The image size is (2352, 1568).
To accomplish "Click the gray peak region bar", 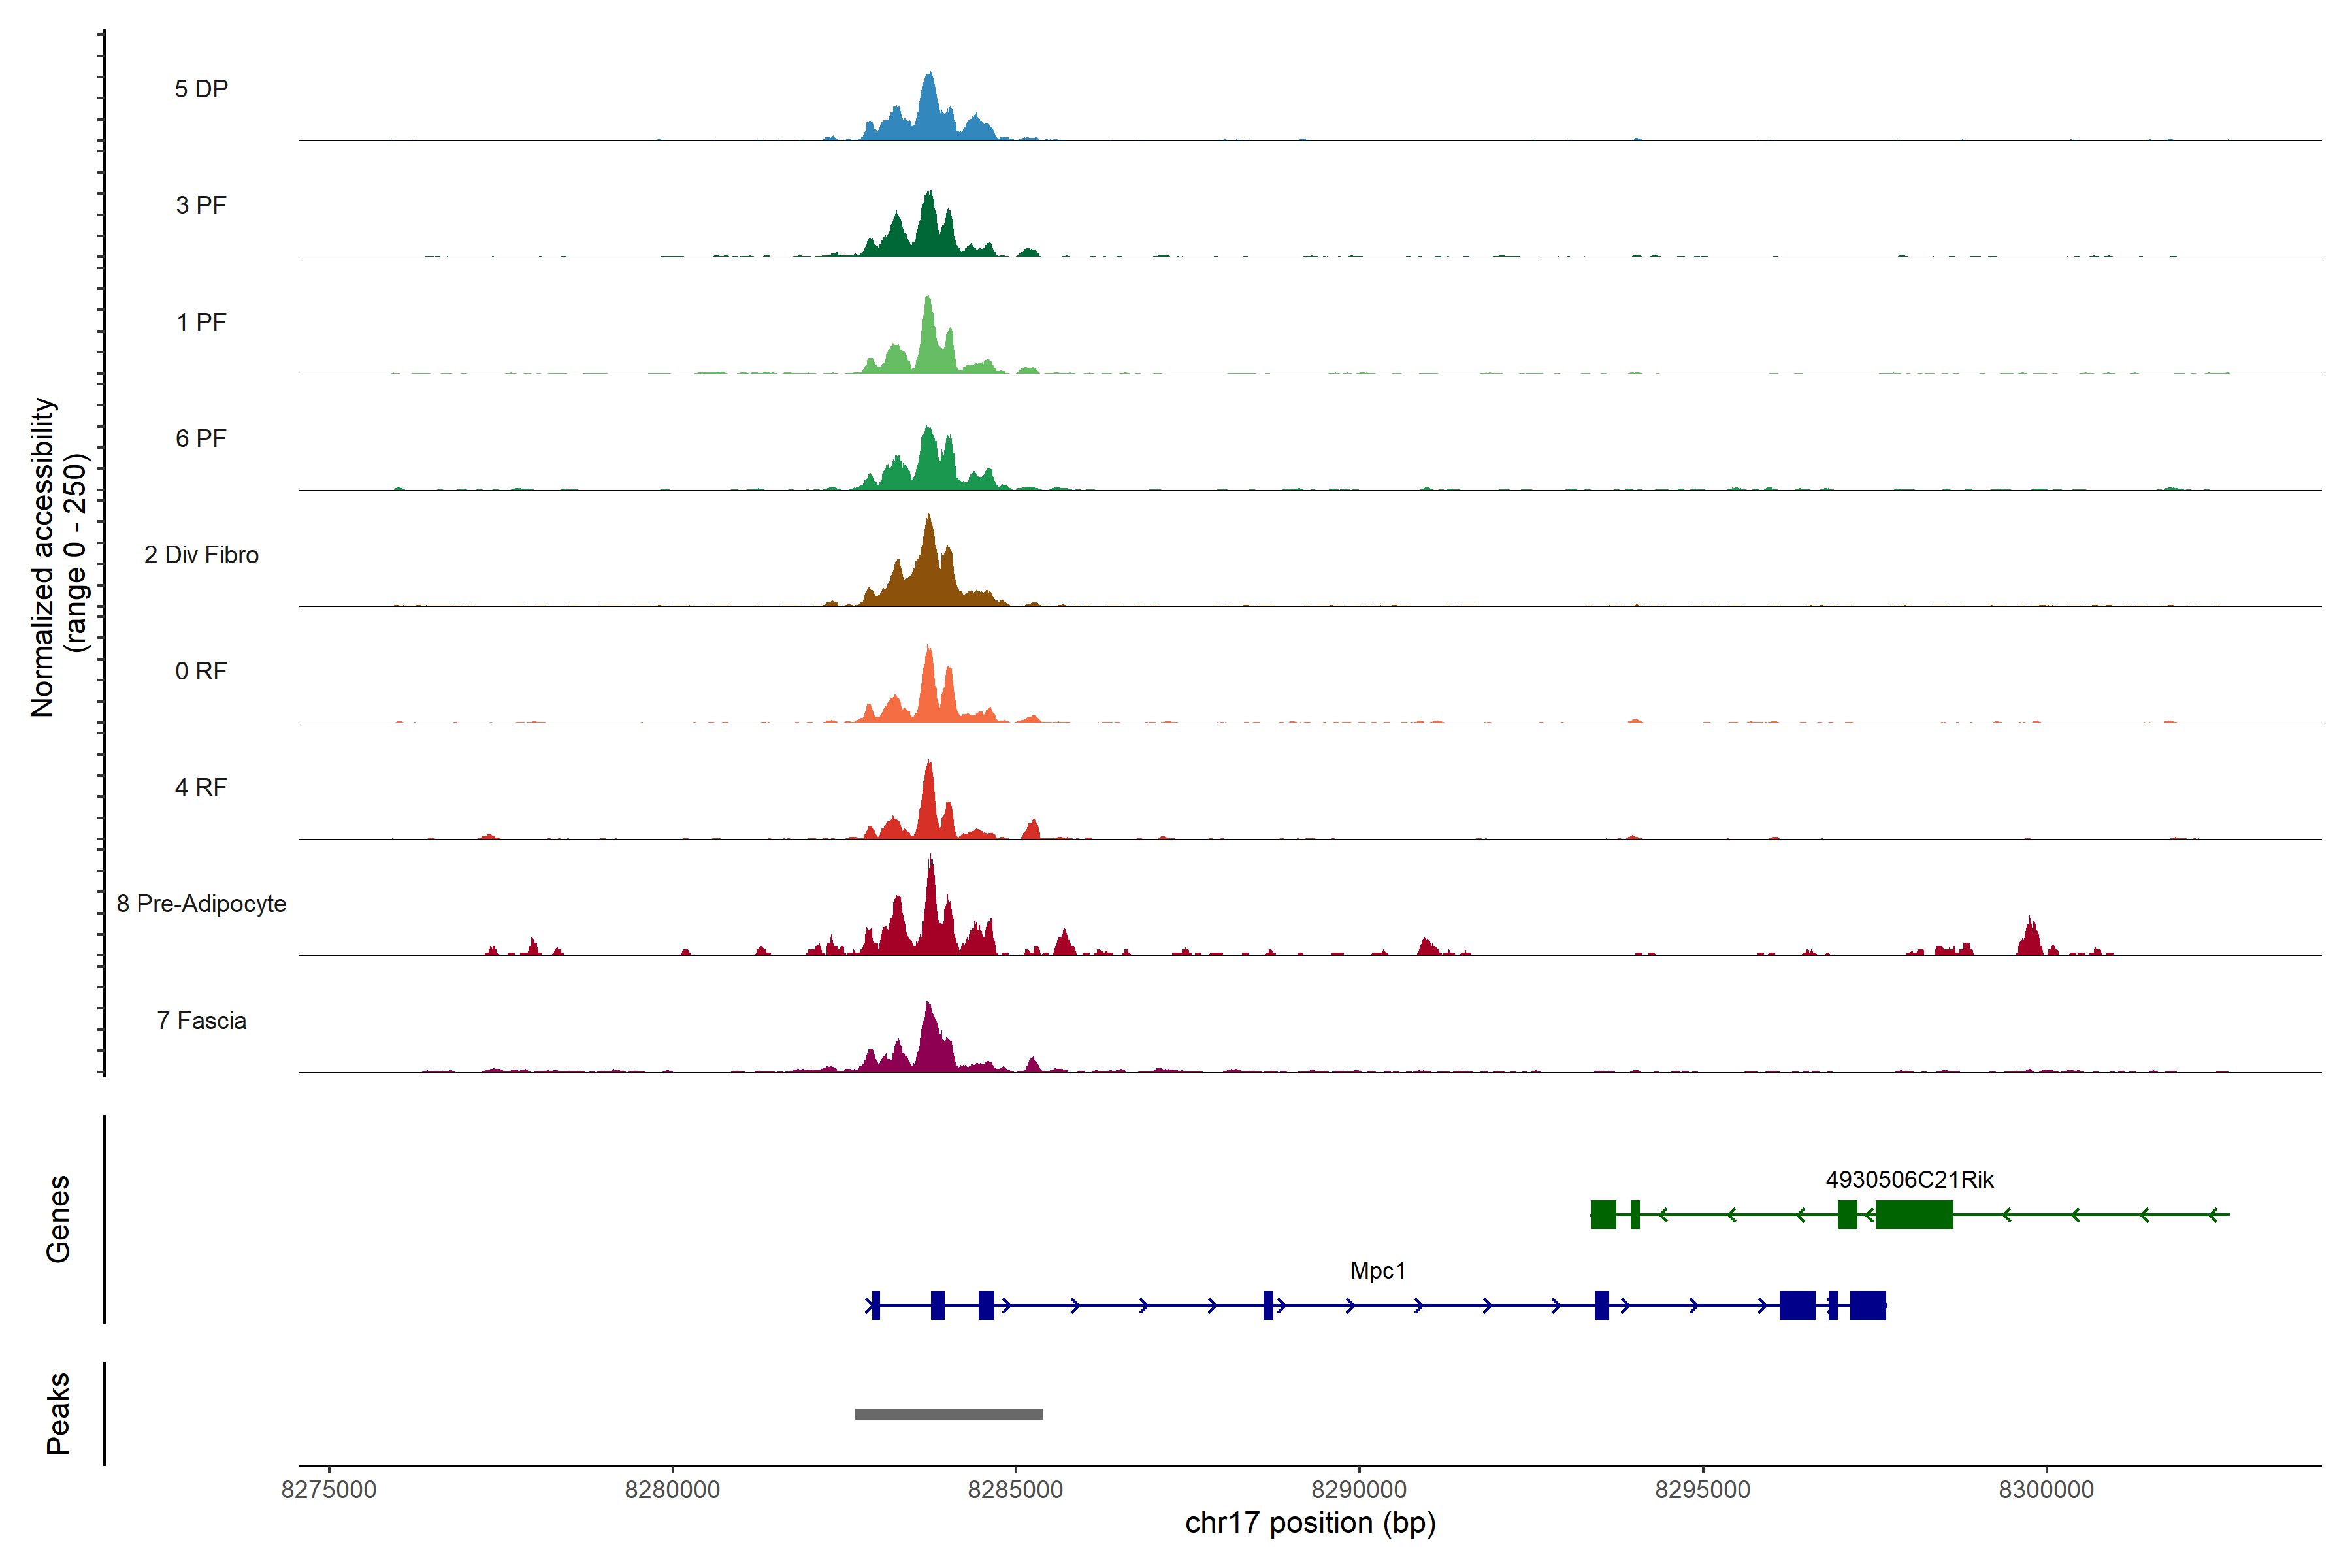I will (x=948, y=1414).
